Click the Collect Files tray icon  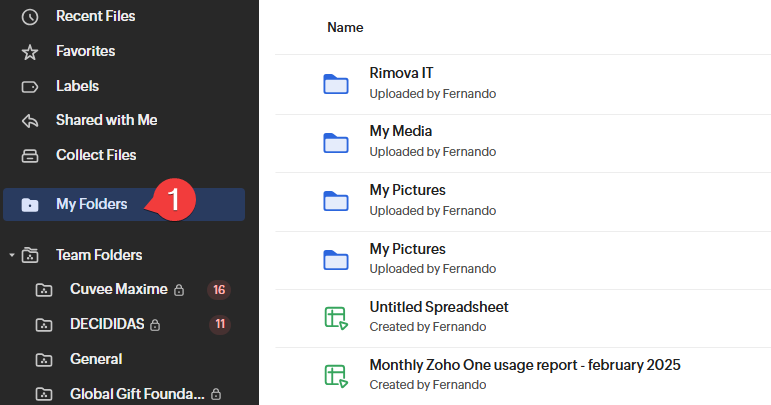(x=30, y=155)
